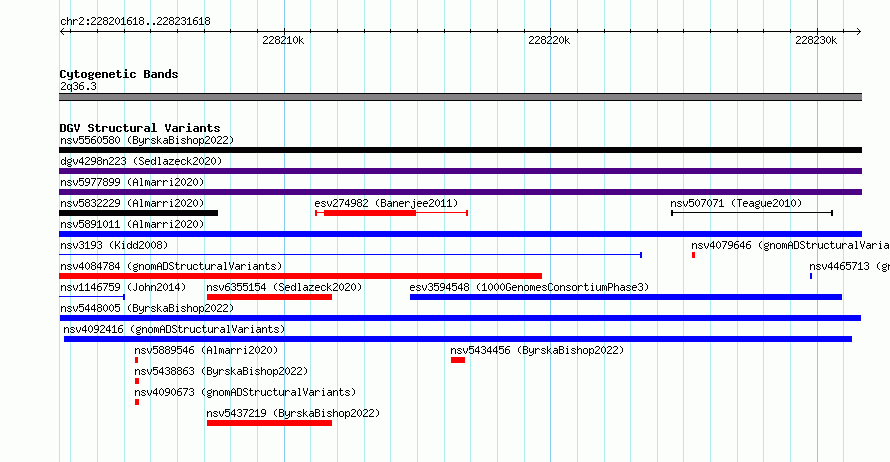Click the nsv3193 (Kidd2008) label
890x462 pixels.
pyautogui.click(x=114, y=245)
